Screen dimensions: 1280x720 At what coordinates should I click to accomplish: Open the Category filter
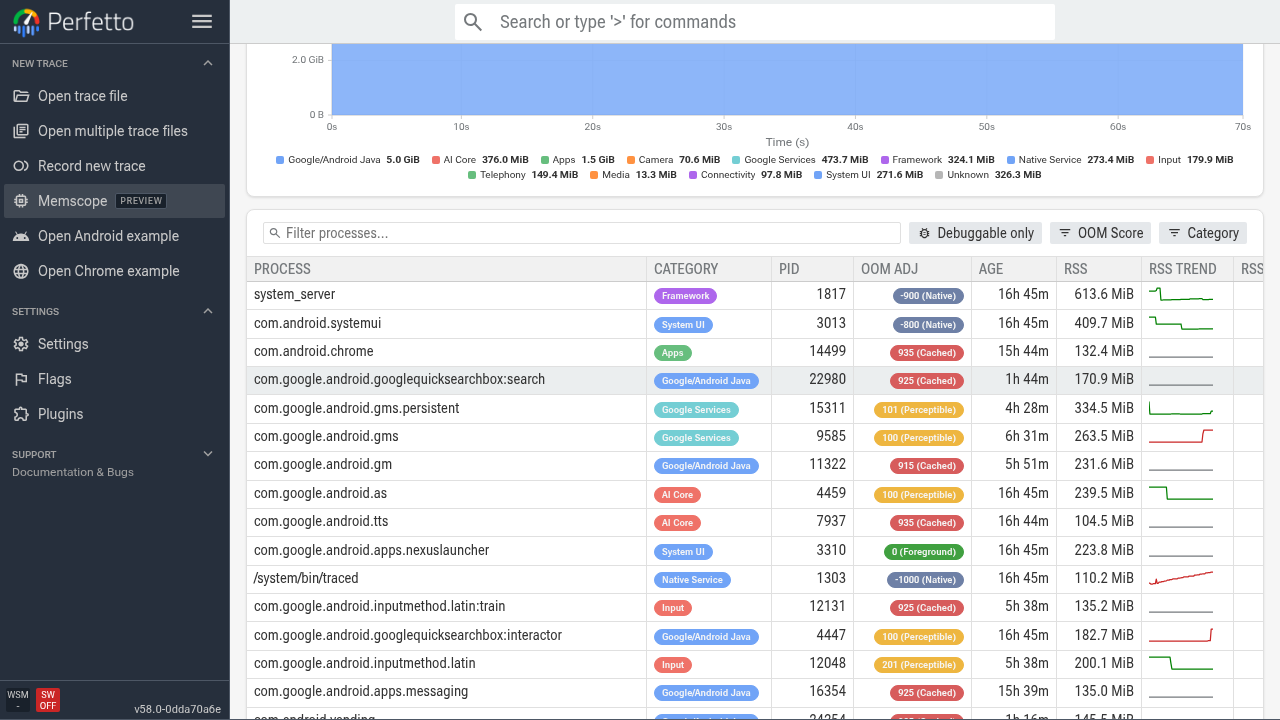pos(1203,233)
